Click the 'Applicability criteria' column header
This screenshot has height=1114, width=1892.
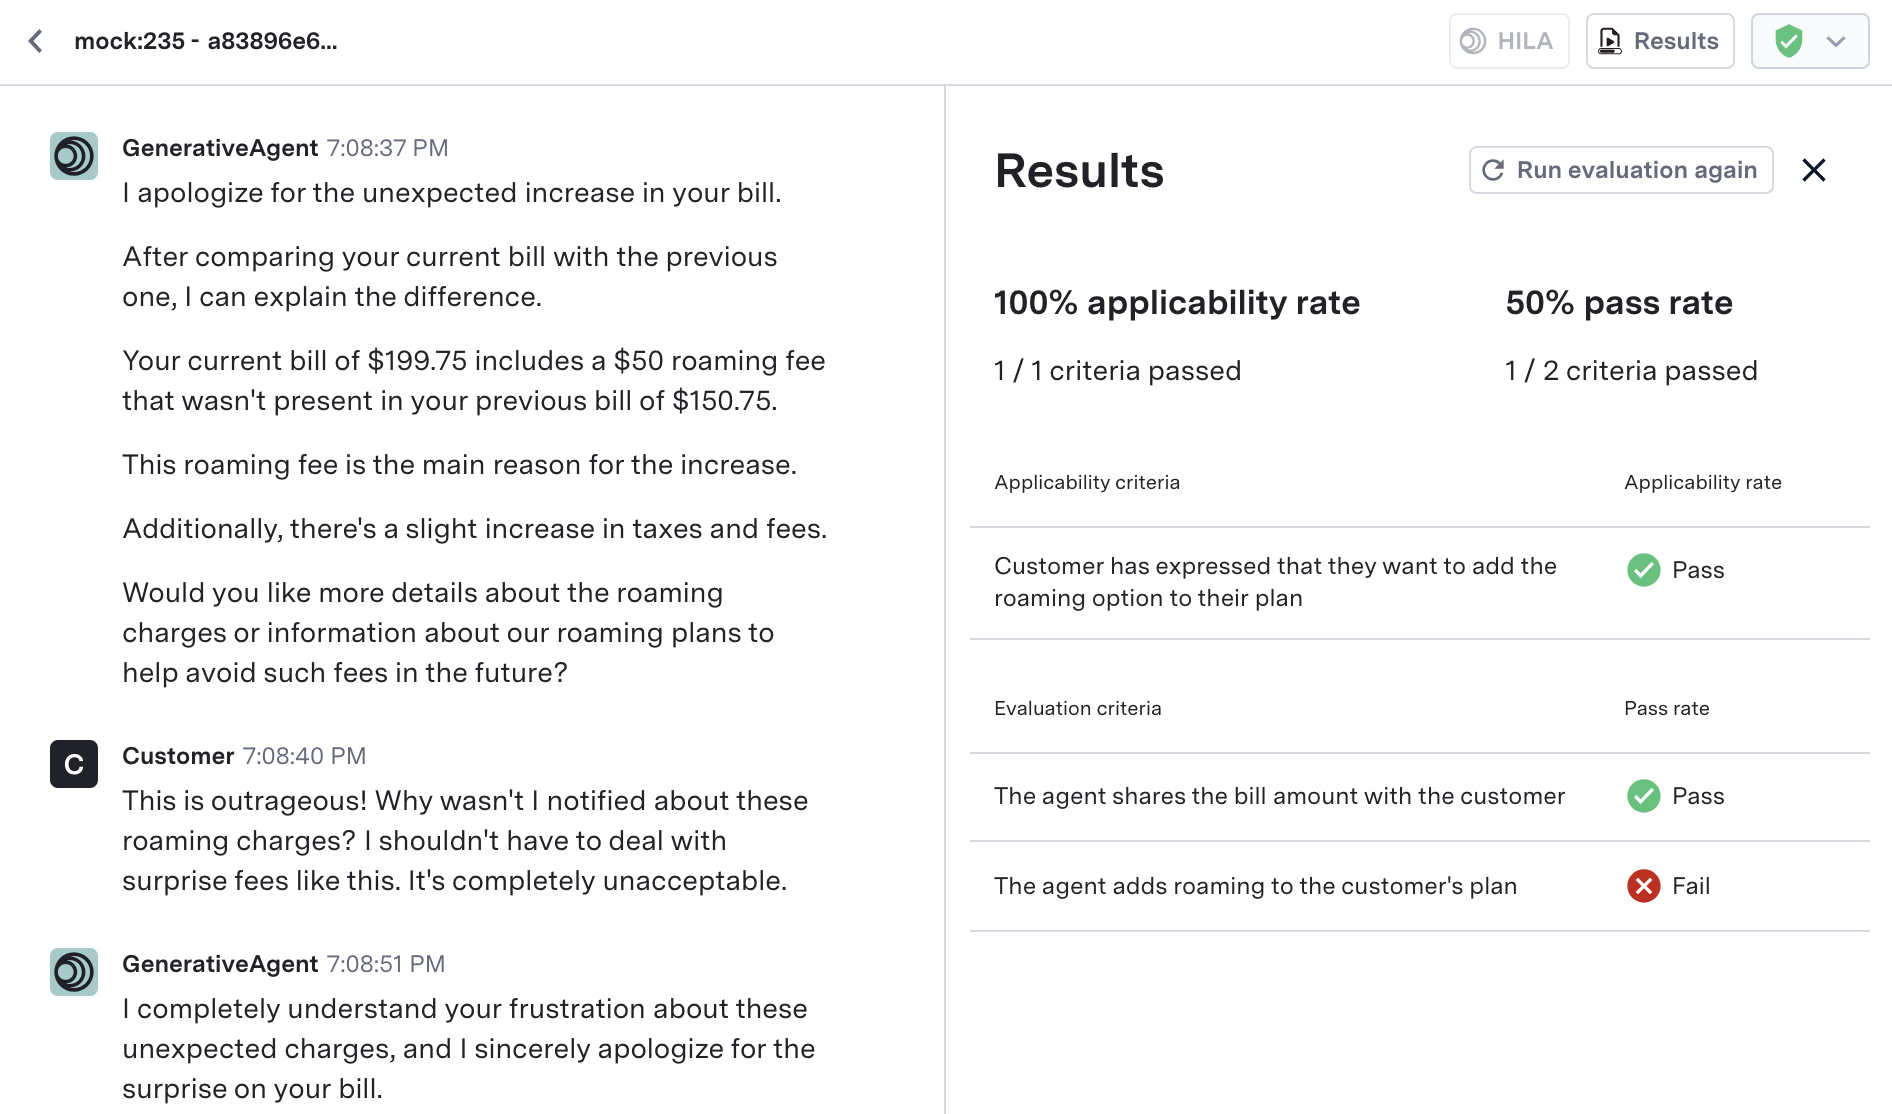coord(1086,482)
